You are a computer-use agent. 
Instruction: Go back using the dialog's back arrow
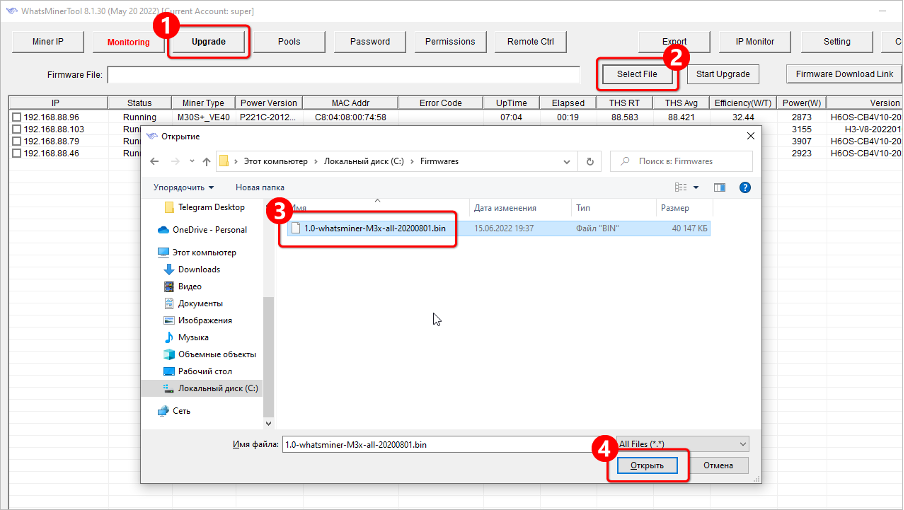click(155, 161)
